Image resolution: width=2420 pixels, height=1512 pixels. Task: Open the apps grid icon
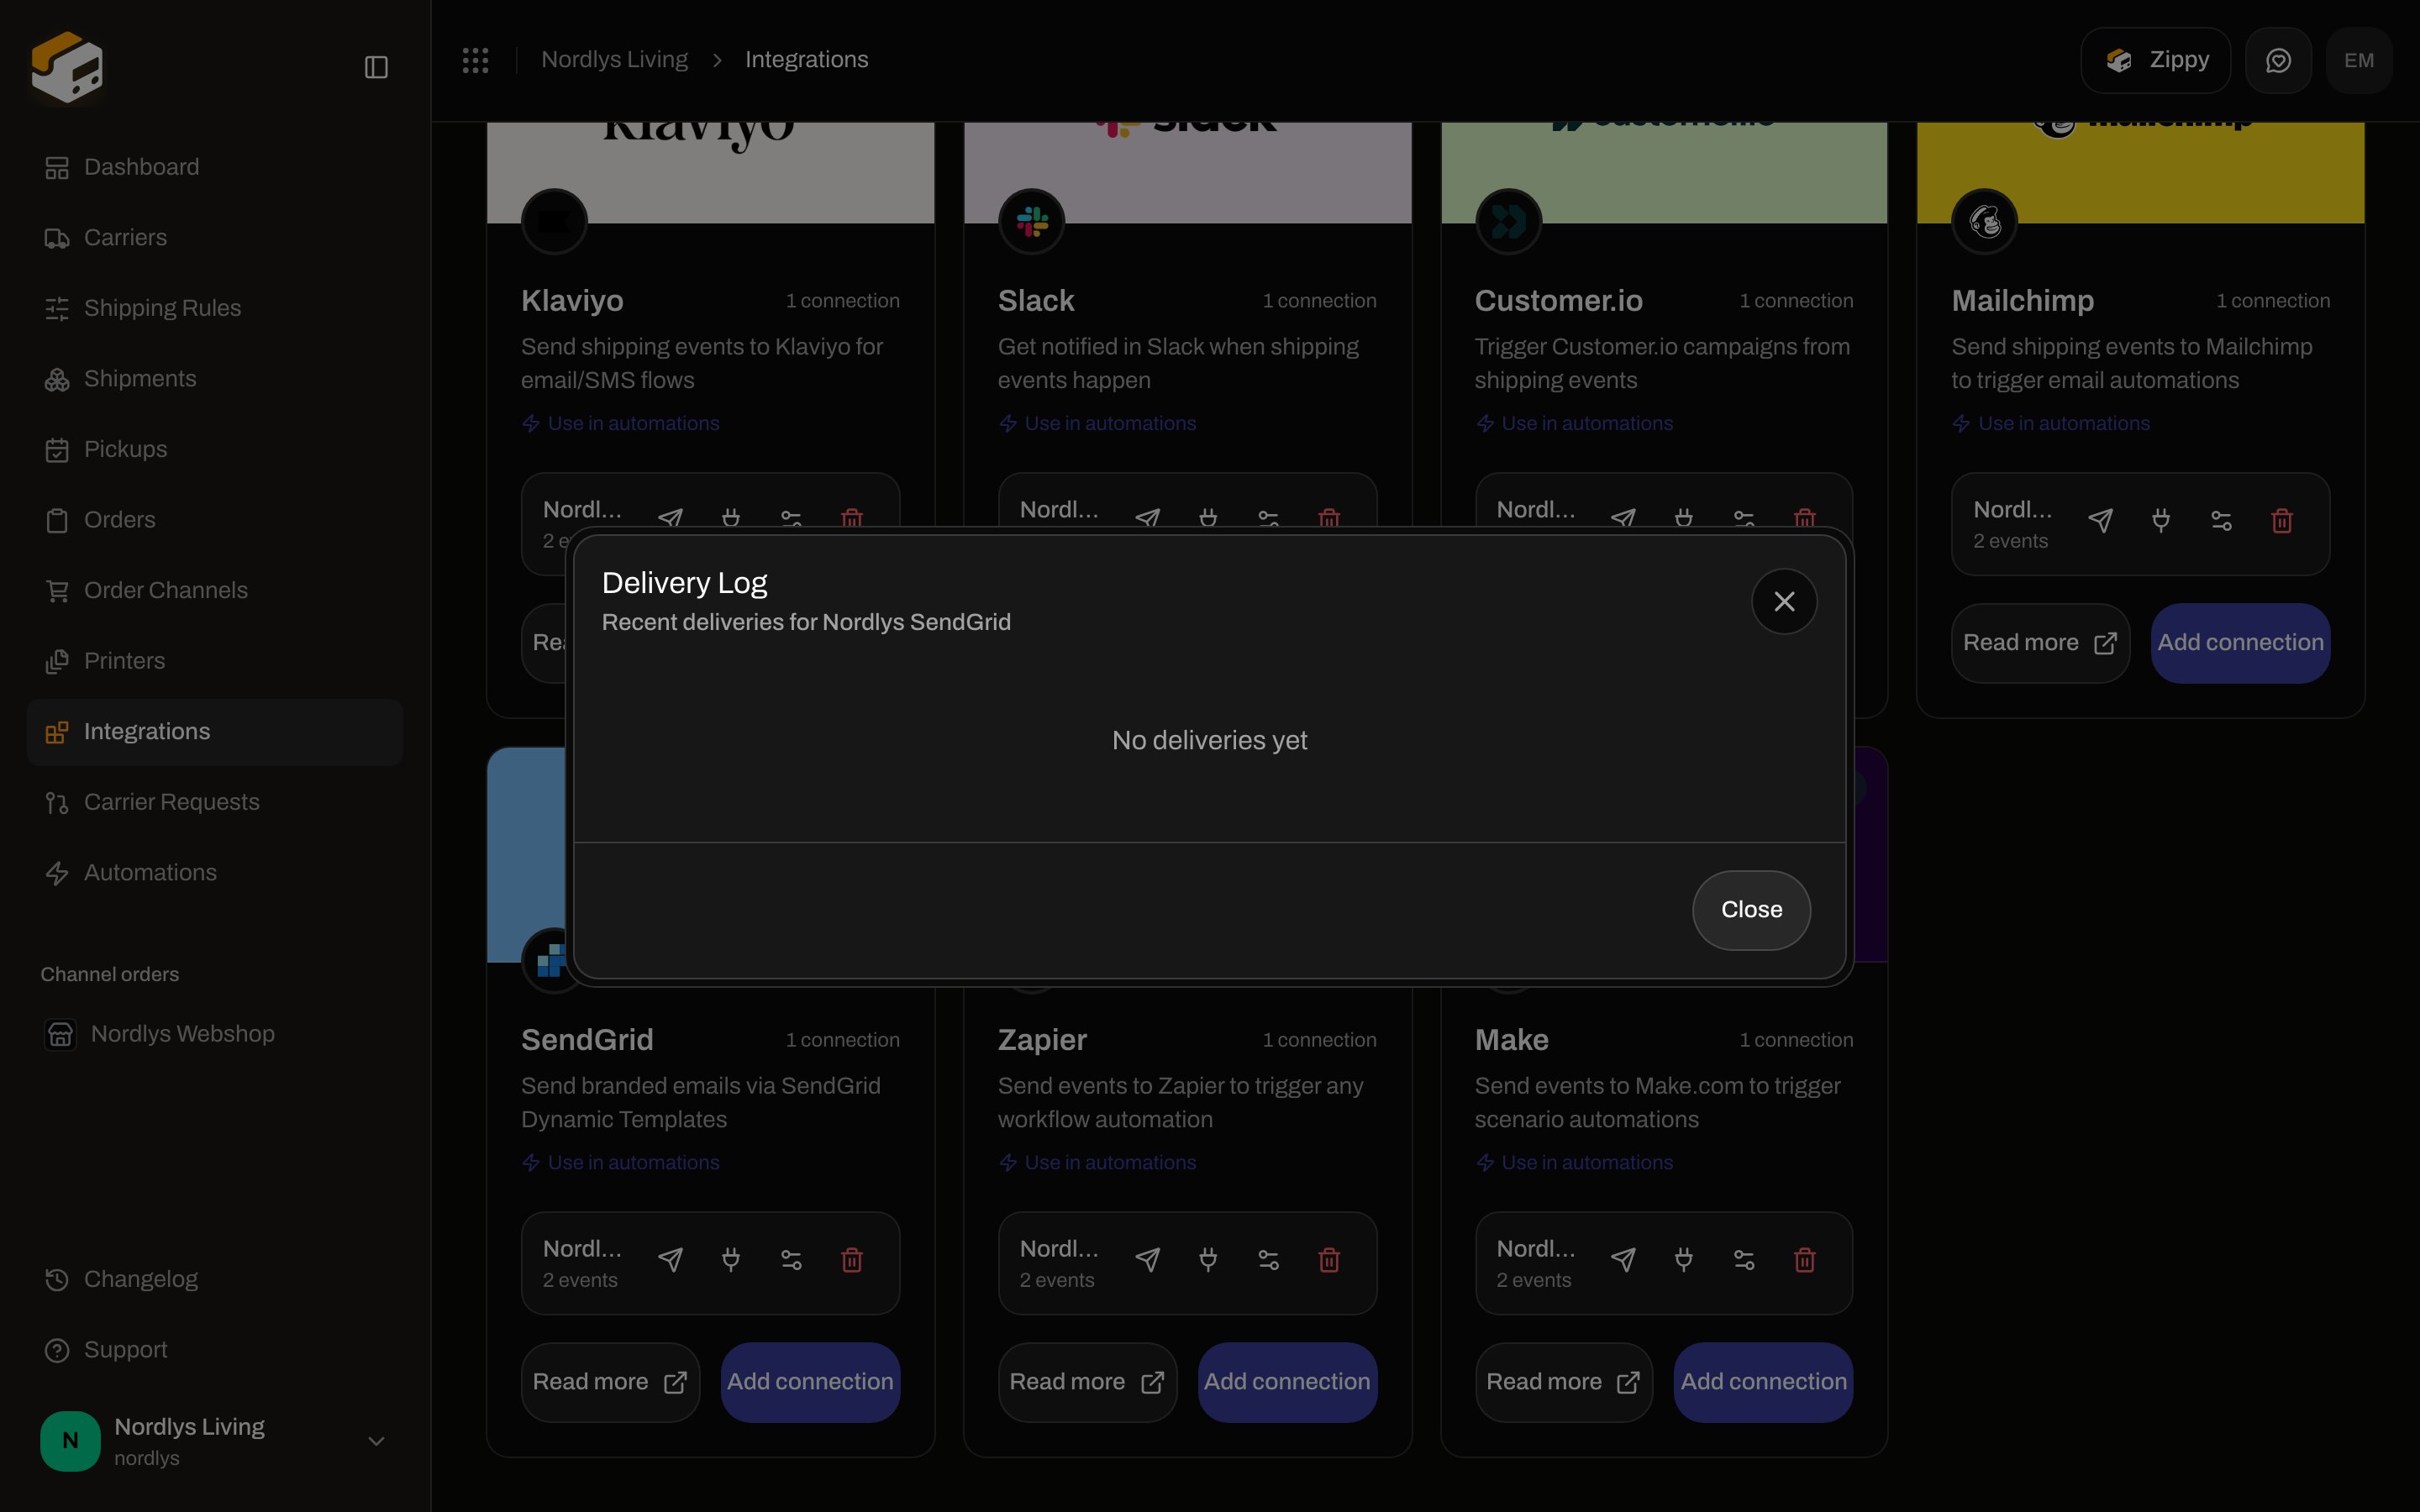click(x=475, y=60)
